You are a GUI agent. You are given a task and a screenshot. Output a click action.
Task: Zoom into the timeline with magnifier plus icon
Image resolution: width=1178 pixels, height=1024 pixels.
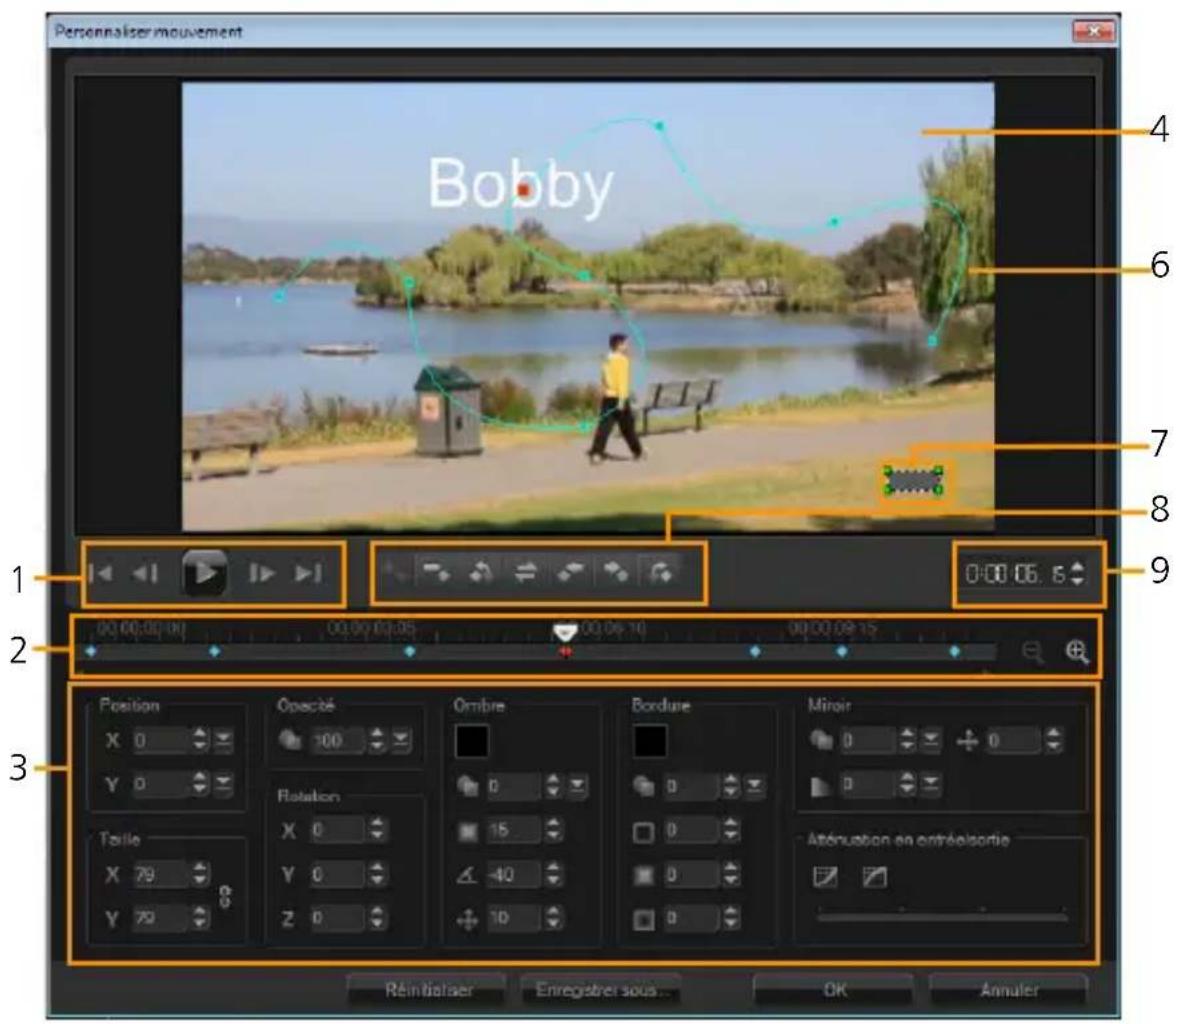1076,650
